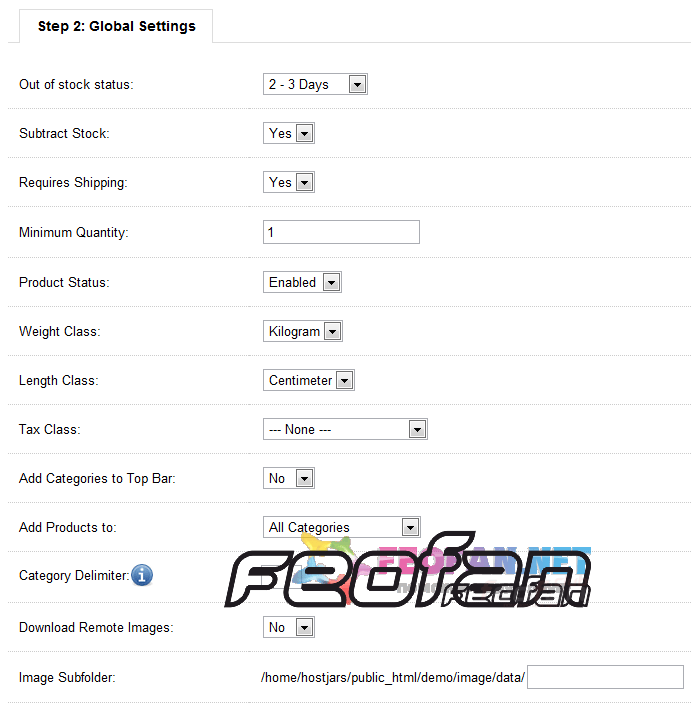This screenshot has height=708, width=691.
Task: Click the arrow button on --- None --- select
Action: point(417,429)
